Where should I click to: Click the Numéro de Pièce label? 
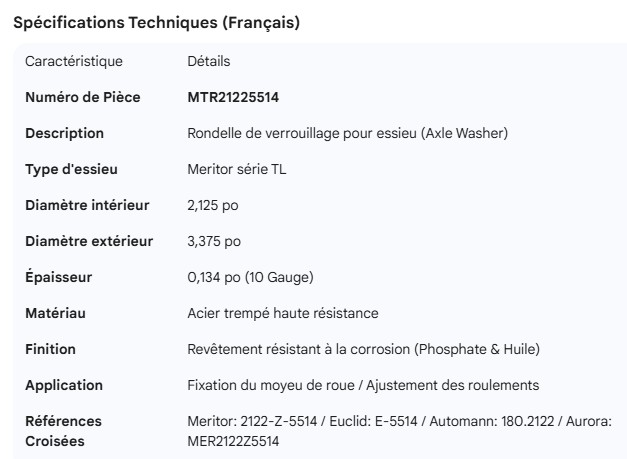(x=82, y=97)
